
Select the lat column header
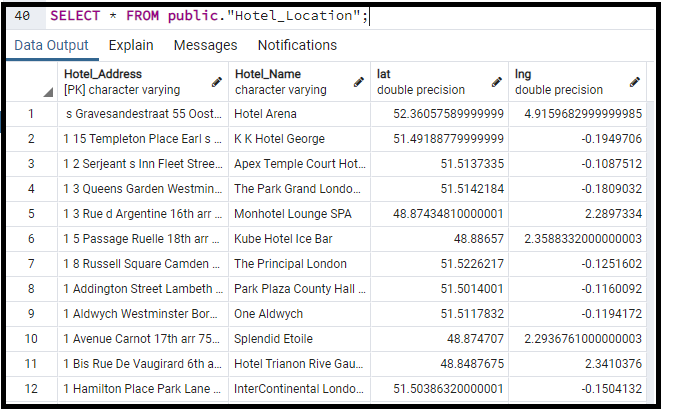click(439, 82)
